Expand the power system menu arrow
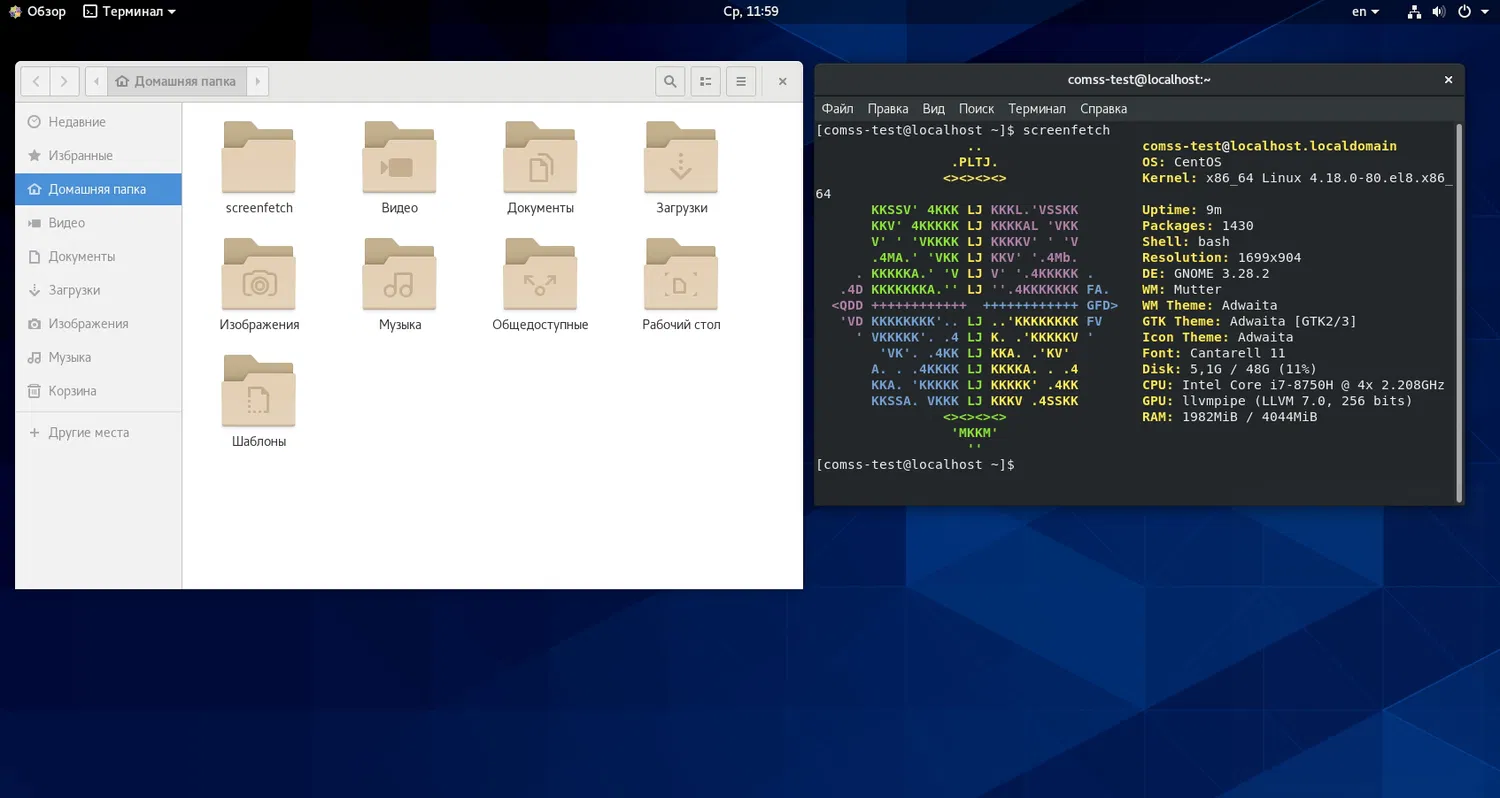Screen dimensions: 1500x798 [1484, 12]
